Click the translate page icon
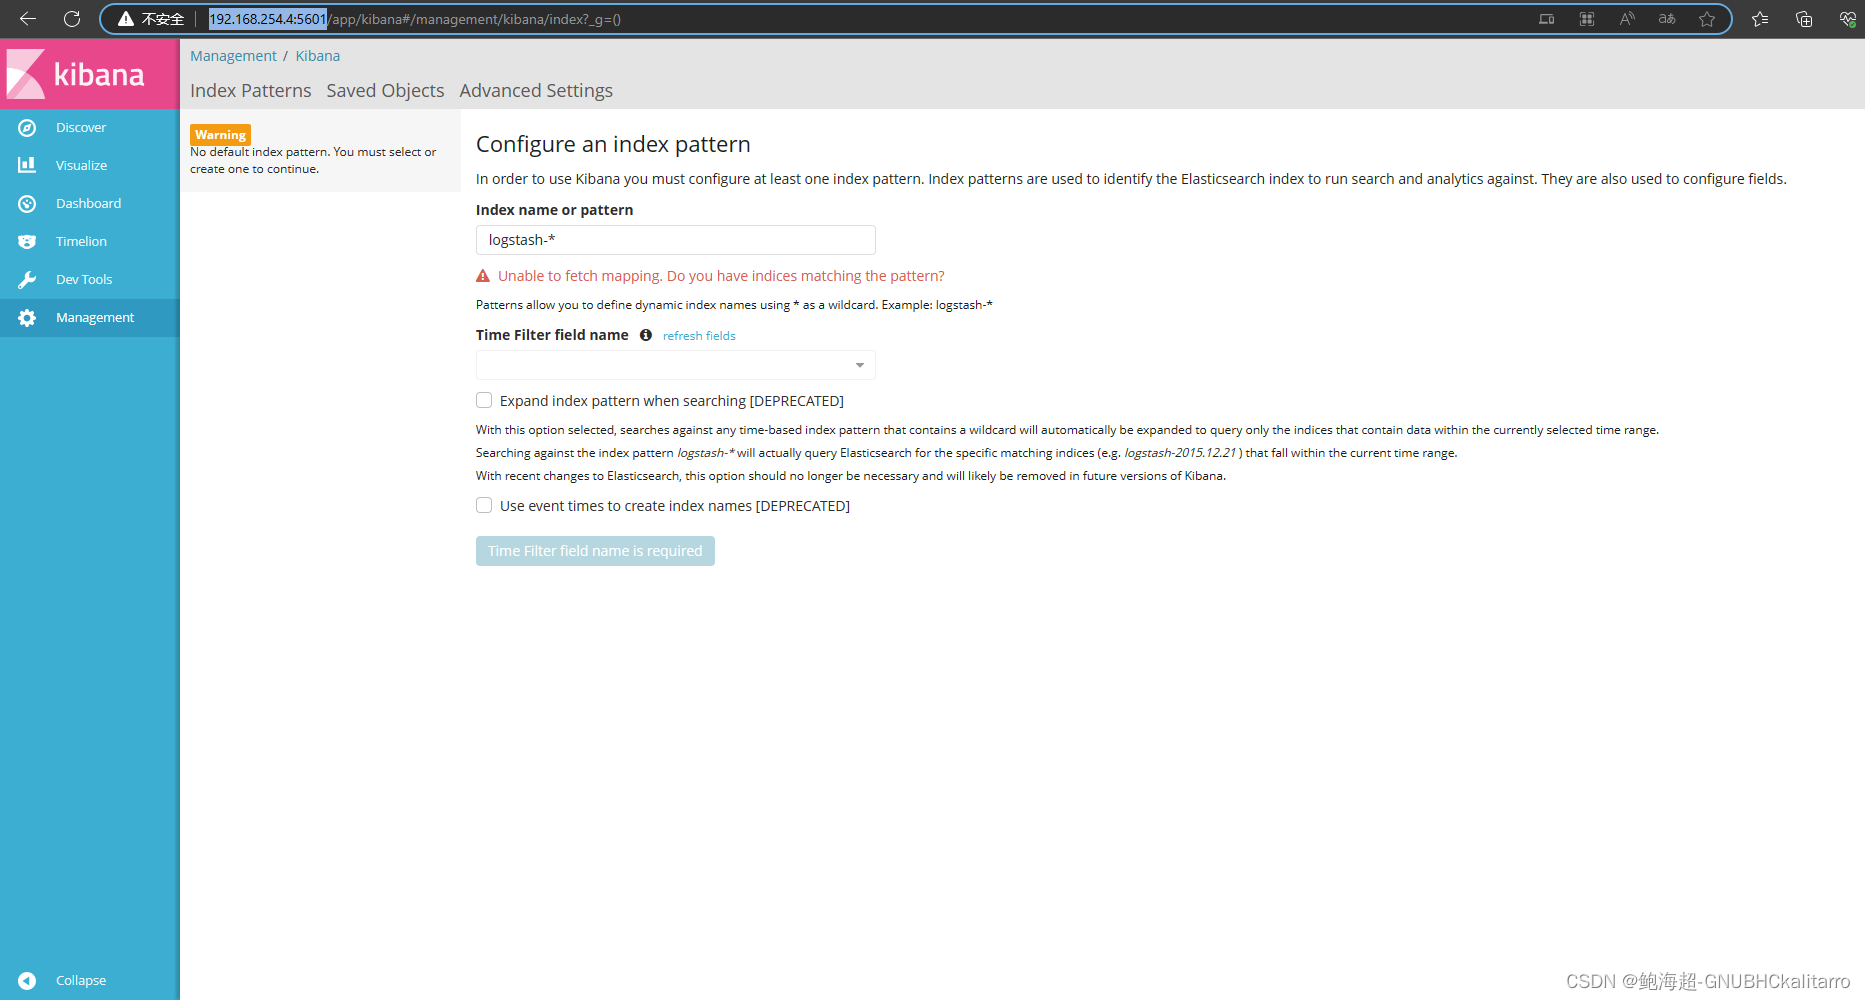Screen dimensions: 1865x1000 [x=1667, y=19]
